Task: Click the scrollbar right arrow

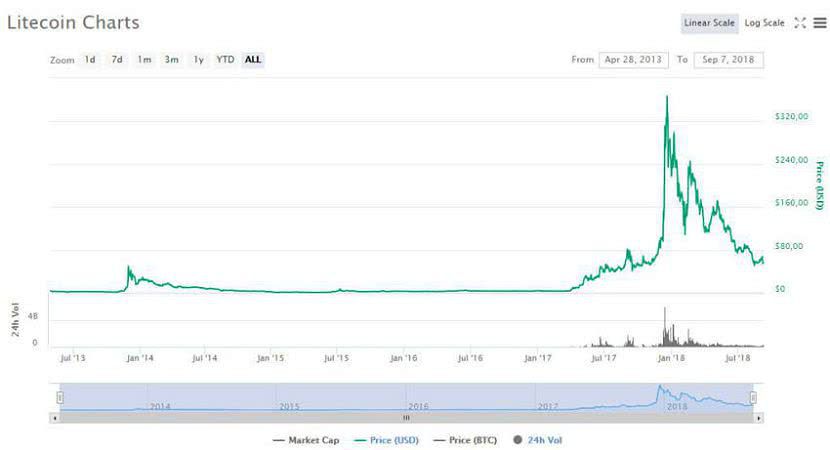Action: tap(757, 418)
